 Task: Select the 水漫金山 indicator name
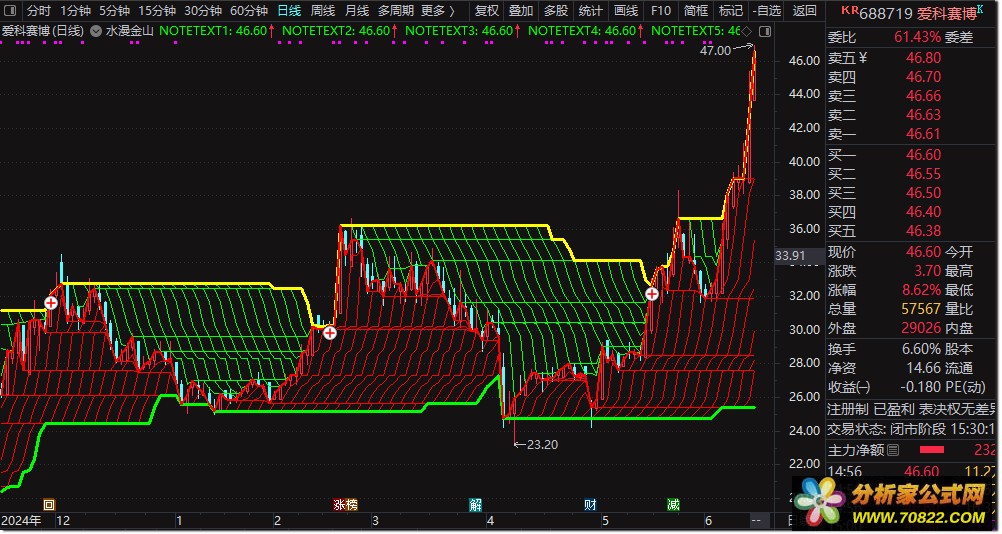tap(130, 31)
